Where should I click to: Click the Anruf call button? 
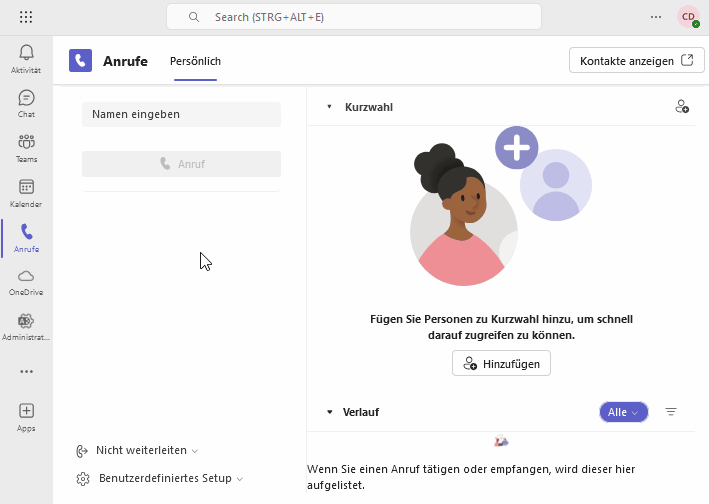click(181, 164)
